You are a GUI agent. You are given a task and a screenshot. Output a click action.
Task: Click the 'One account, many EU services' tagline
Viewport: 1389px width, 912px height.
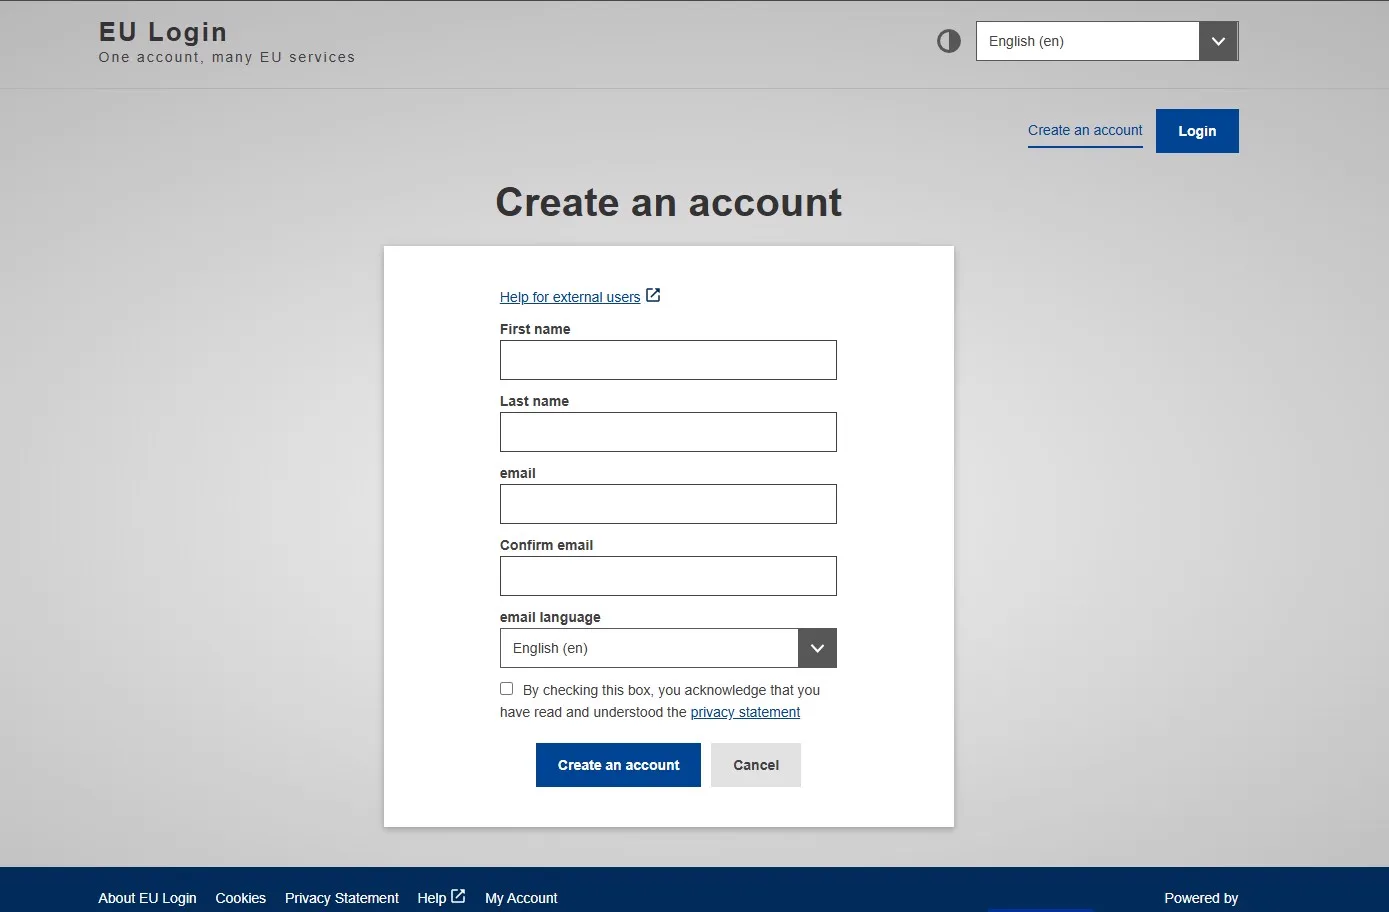[227, 57]
